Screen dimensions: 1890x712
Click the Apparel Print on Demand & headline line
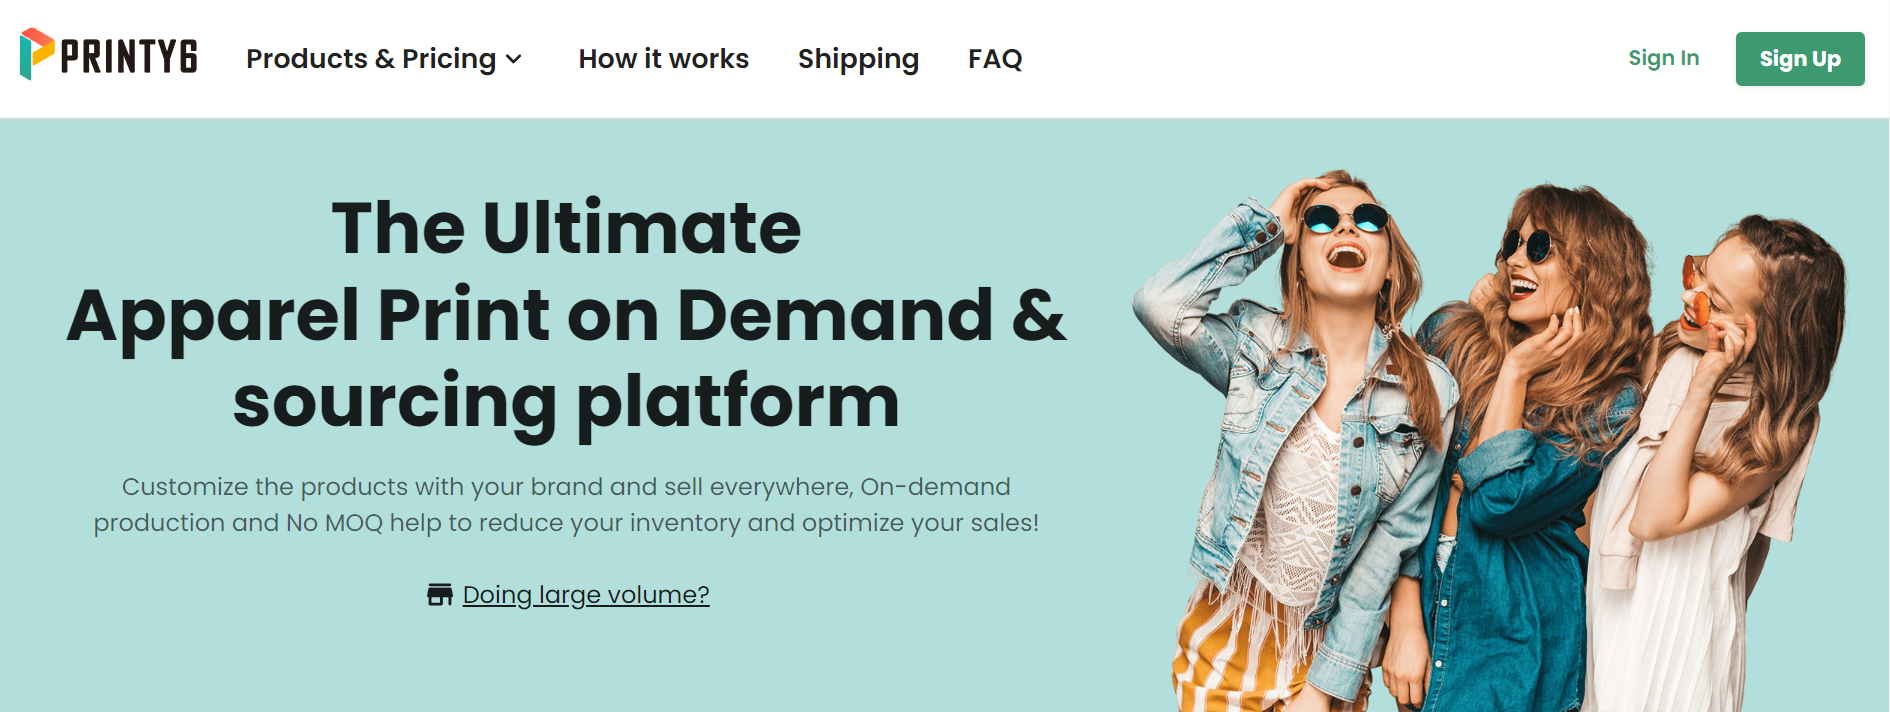coord(567,314)
